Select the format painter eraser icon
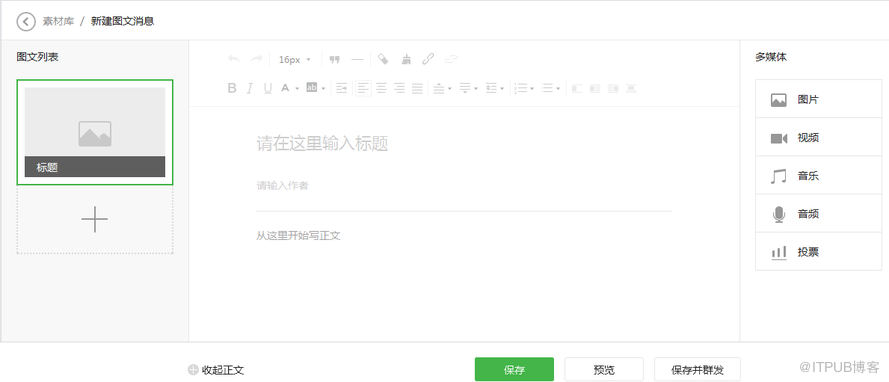The height and width of the screenshot is (382, 889). tap(383, 59)
